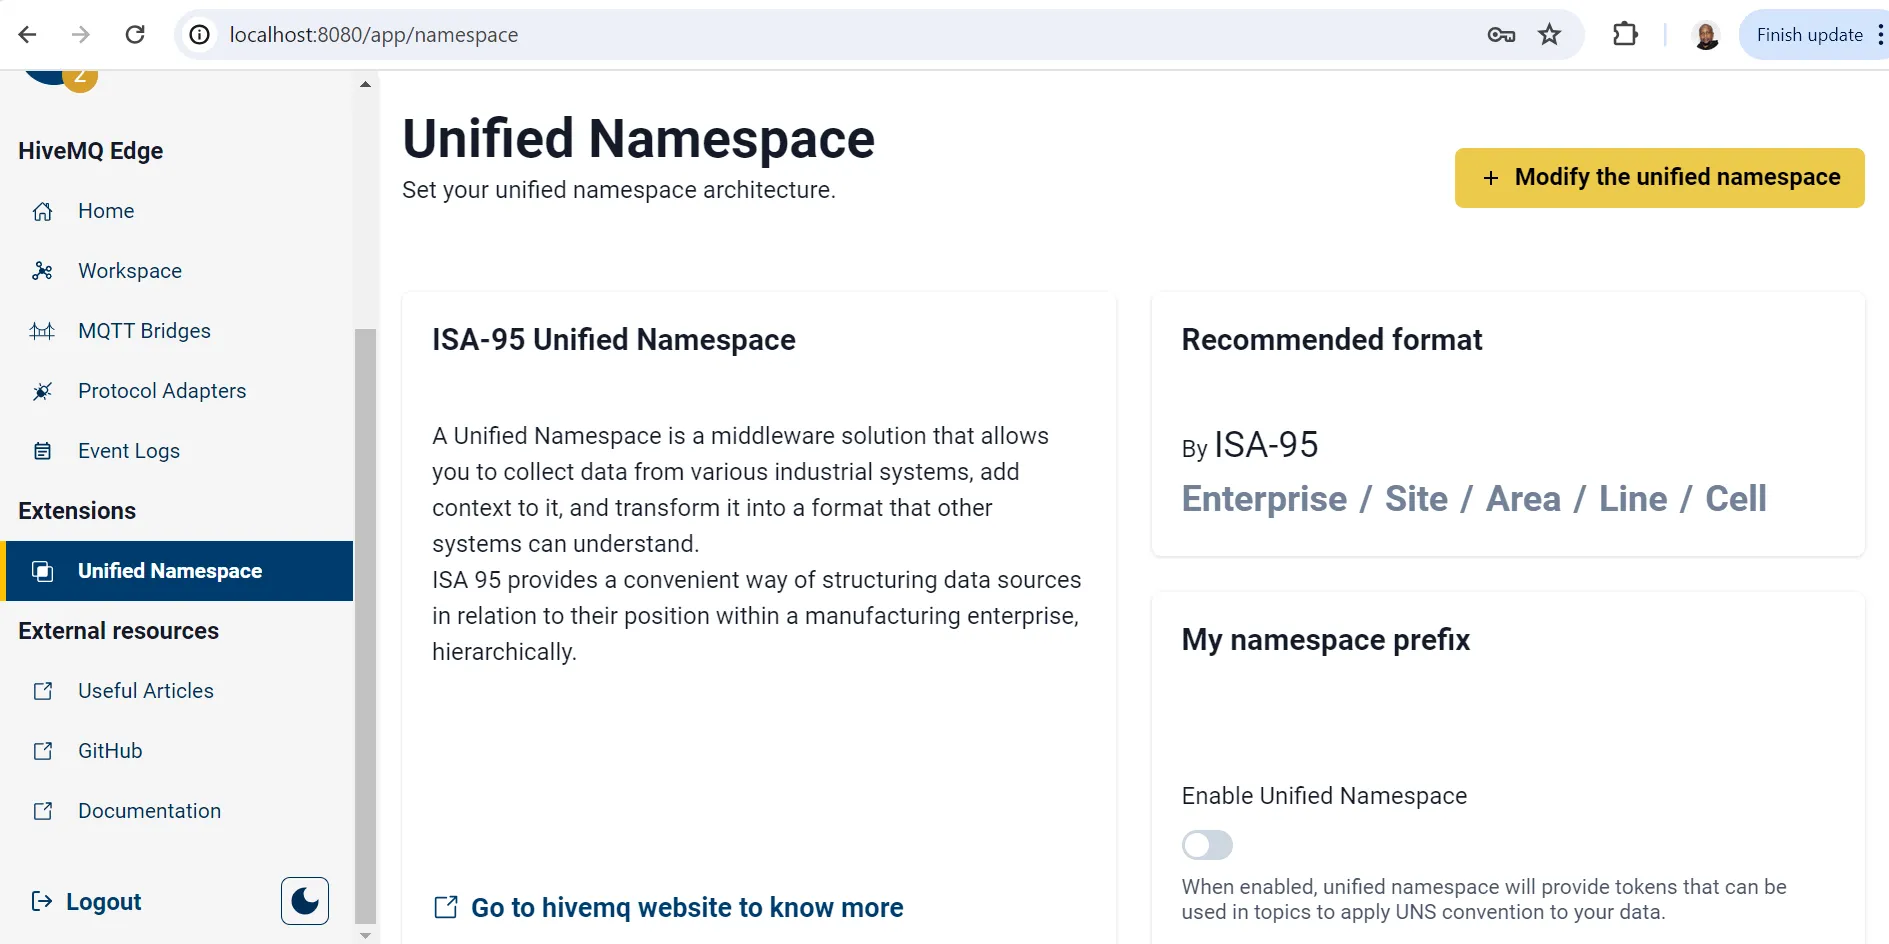Bookmark this page with the star icon
Viewport: 1889px width, 944px height.
point(1549,35)
